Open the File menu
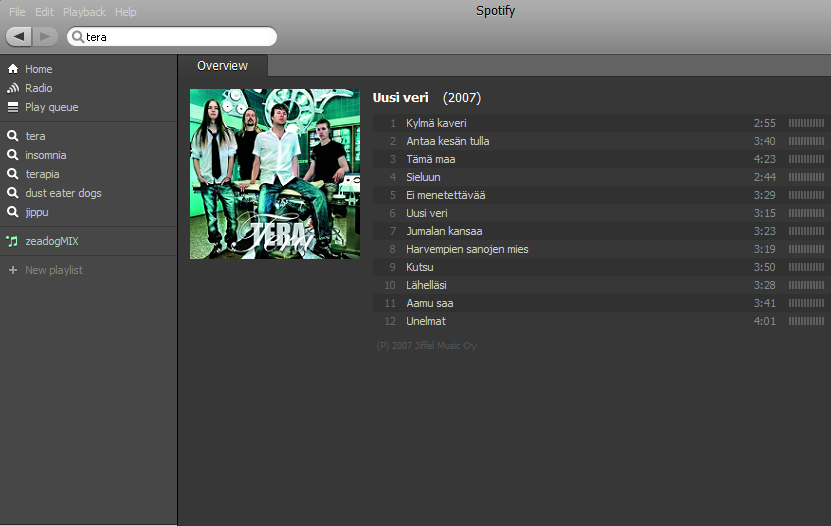831x526 pixels. (x=17, y=12)
